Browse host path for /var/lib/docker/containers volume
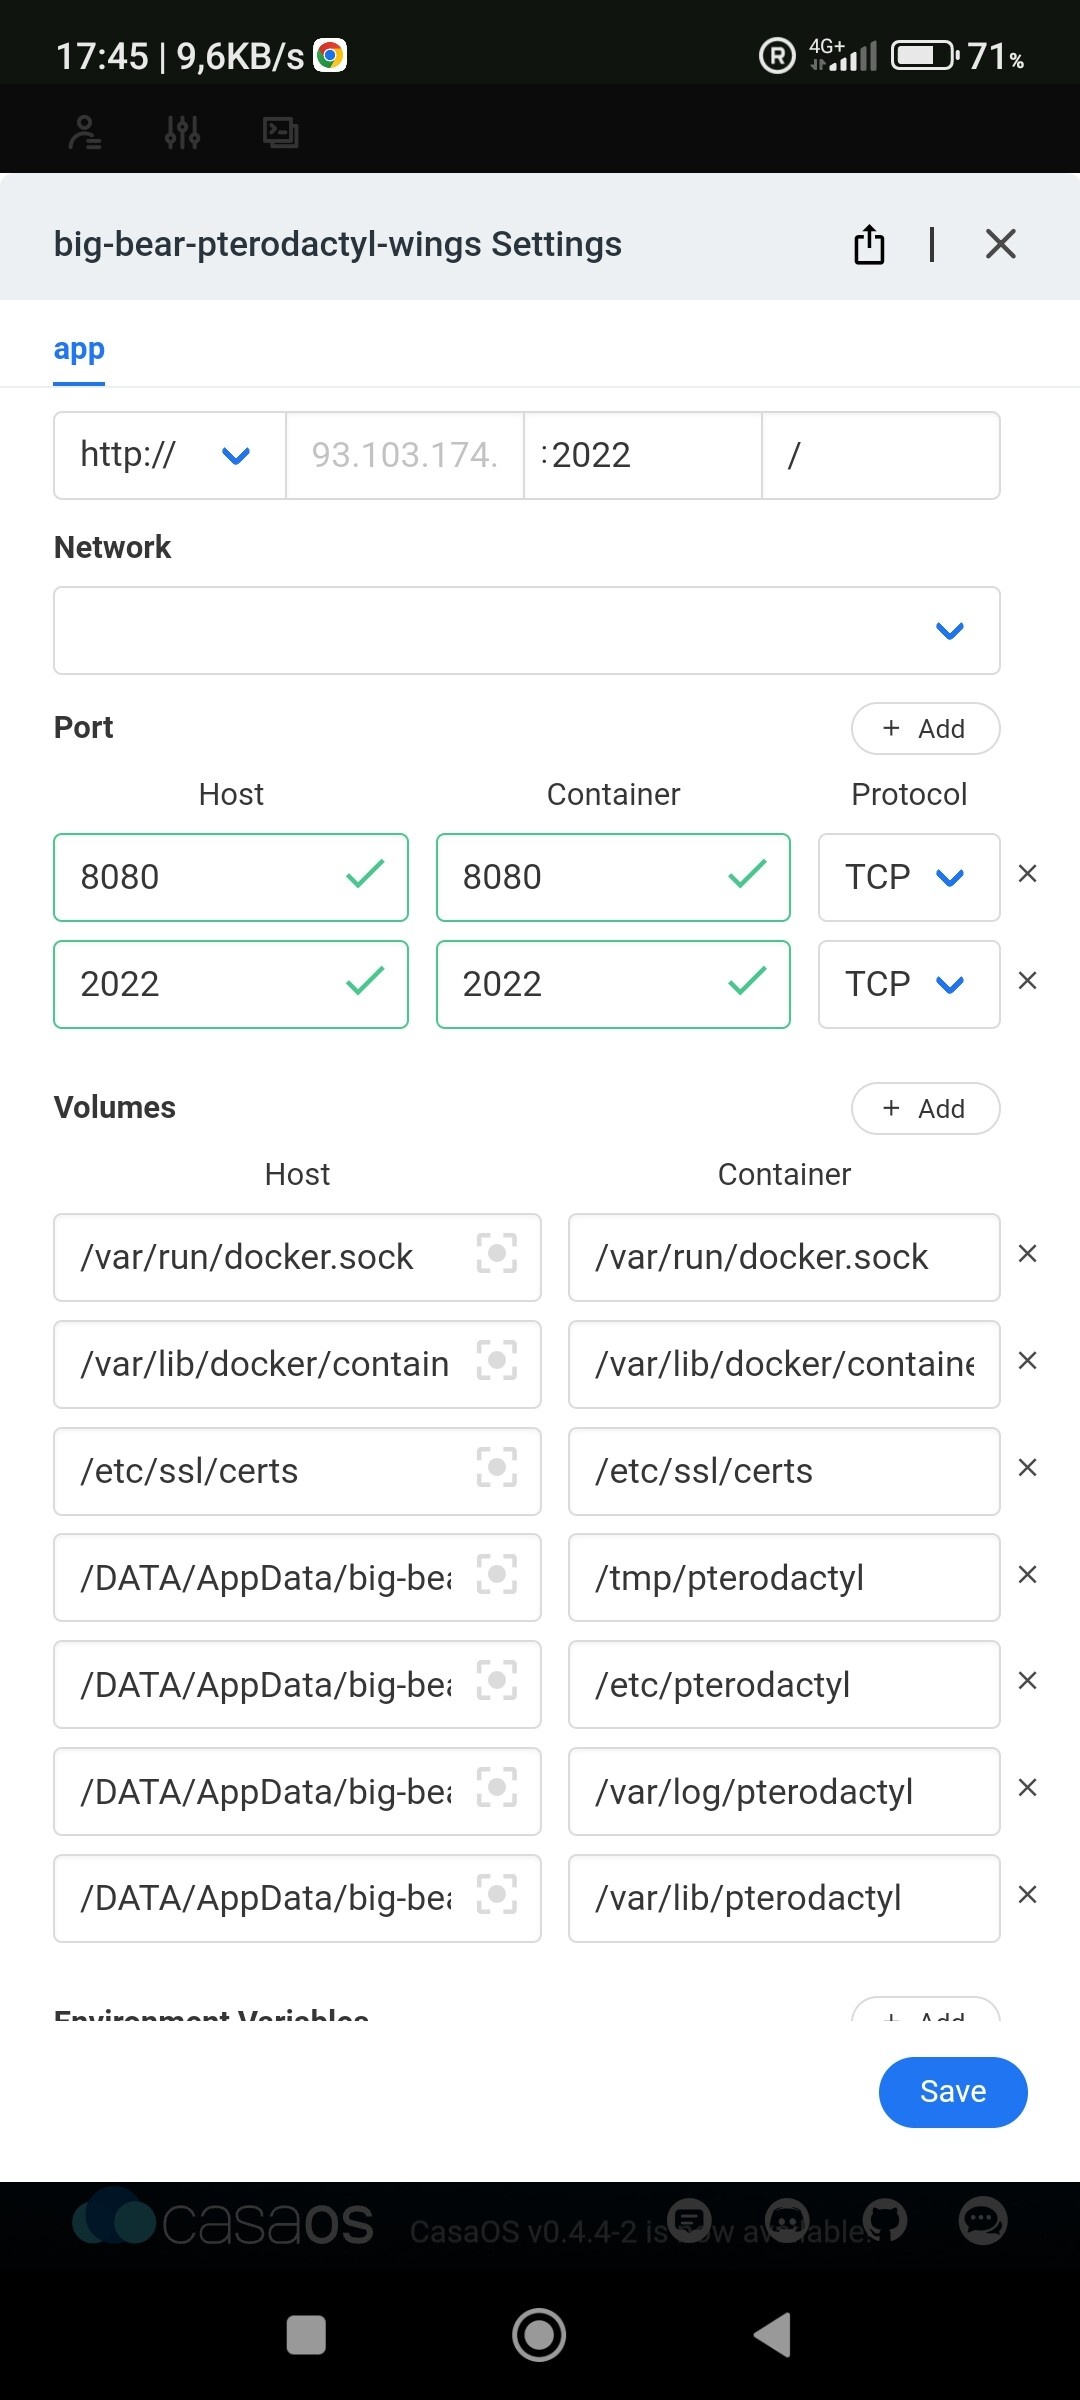This screenshot has height=2400, width=1080. point(497,1360)
